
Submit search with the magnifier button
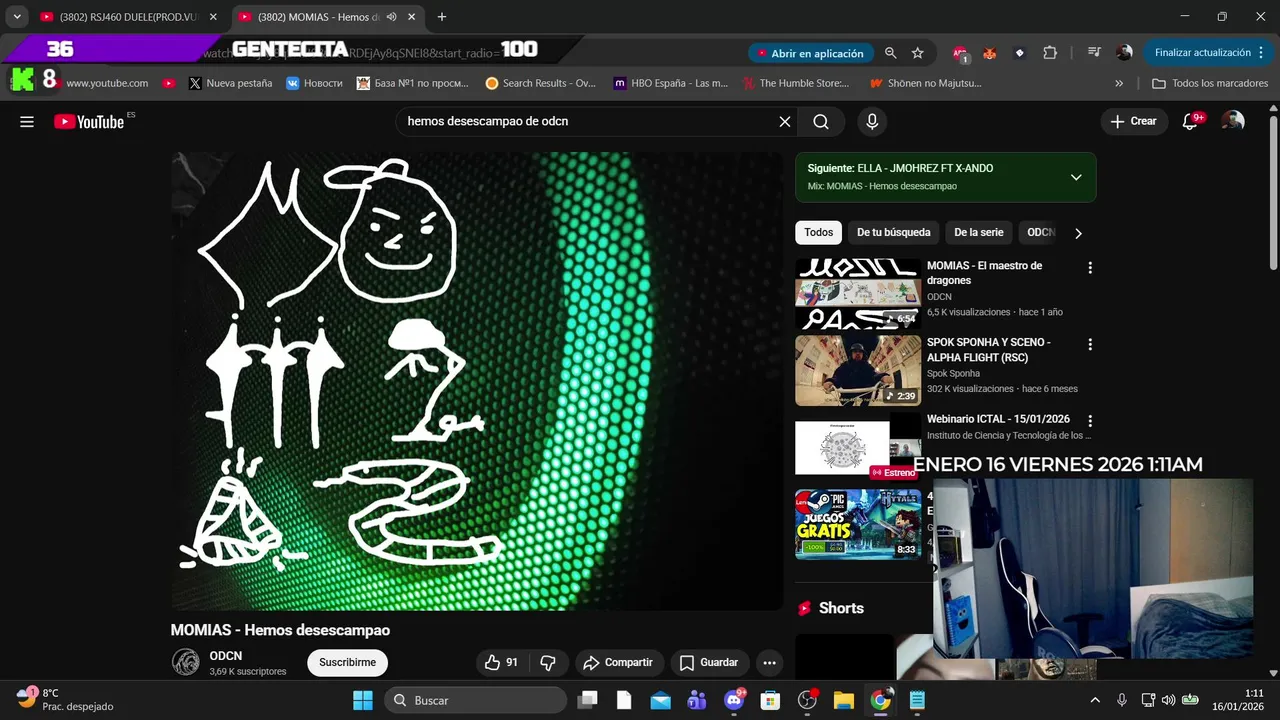tap(821, 121)
